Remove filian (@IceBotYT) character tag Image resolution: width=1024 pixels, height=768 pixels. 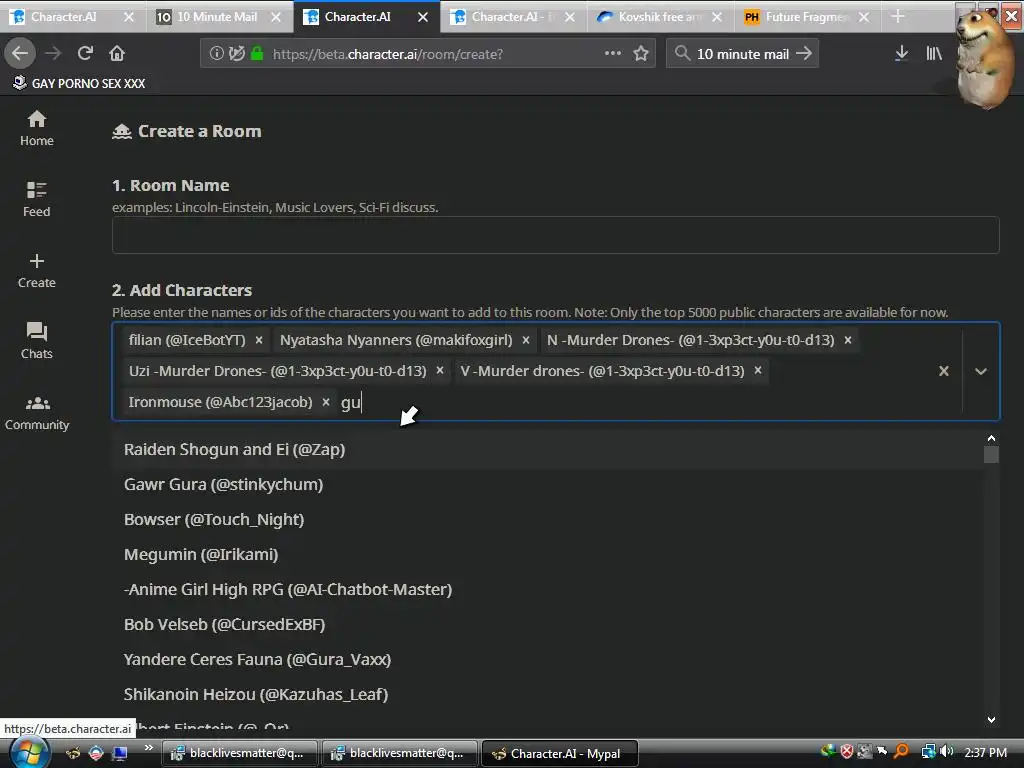[x=259, y=340]
